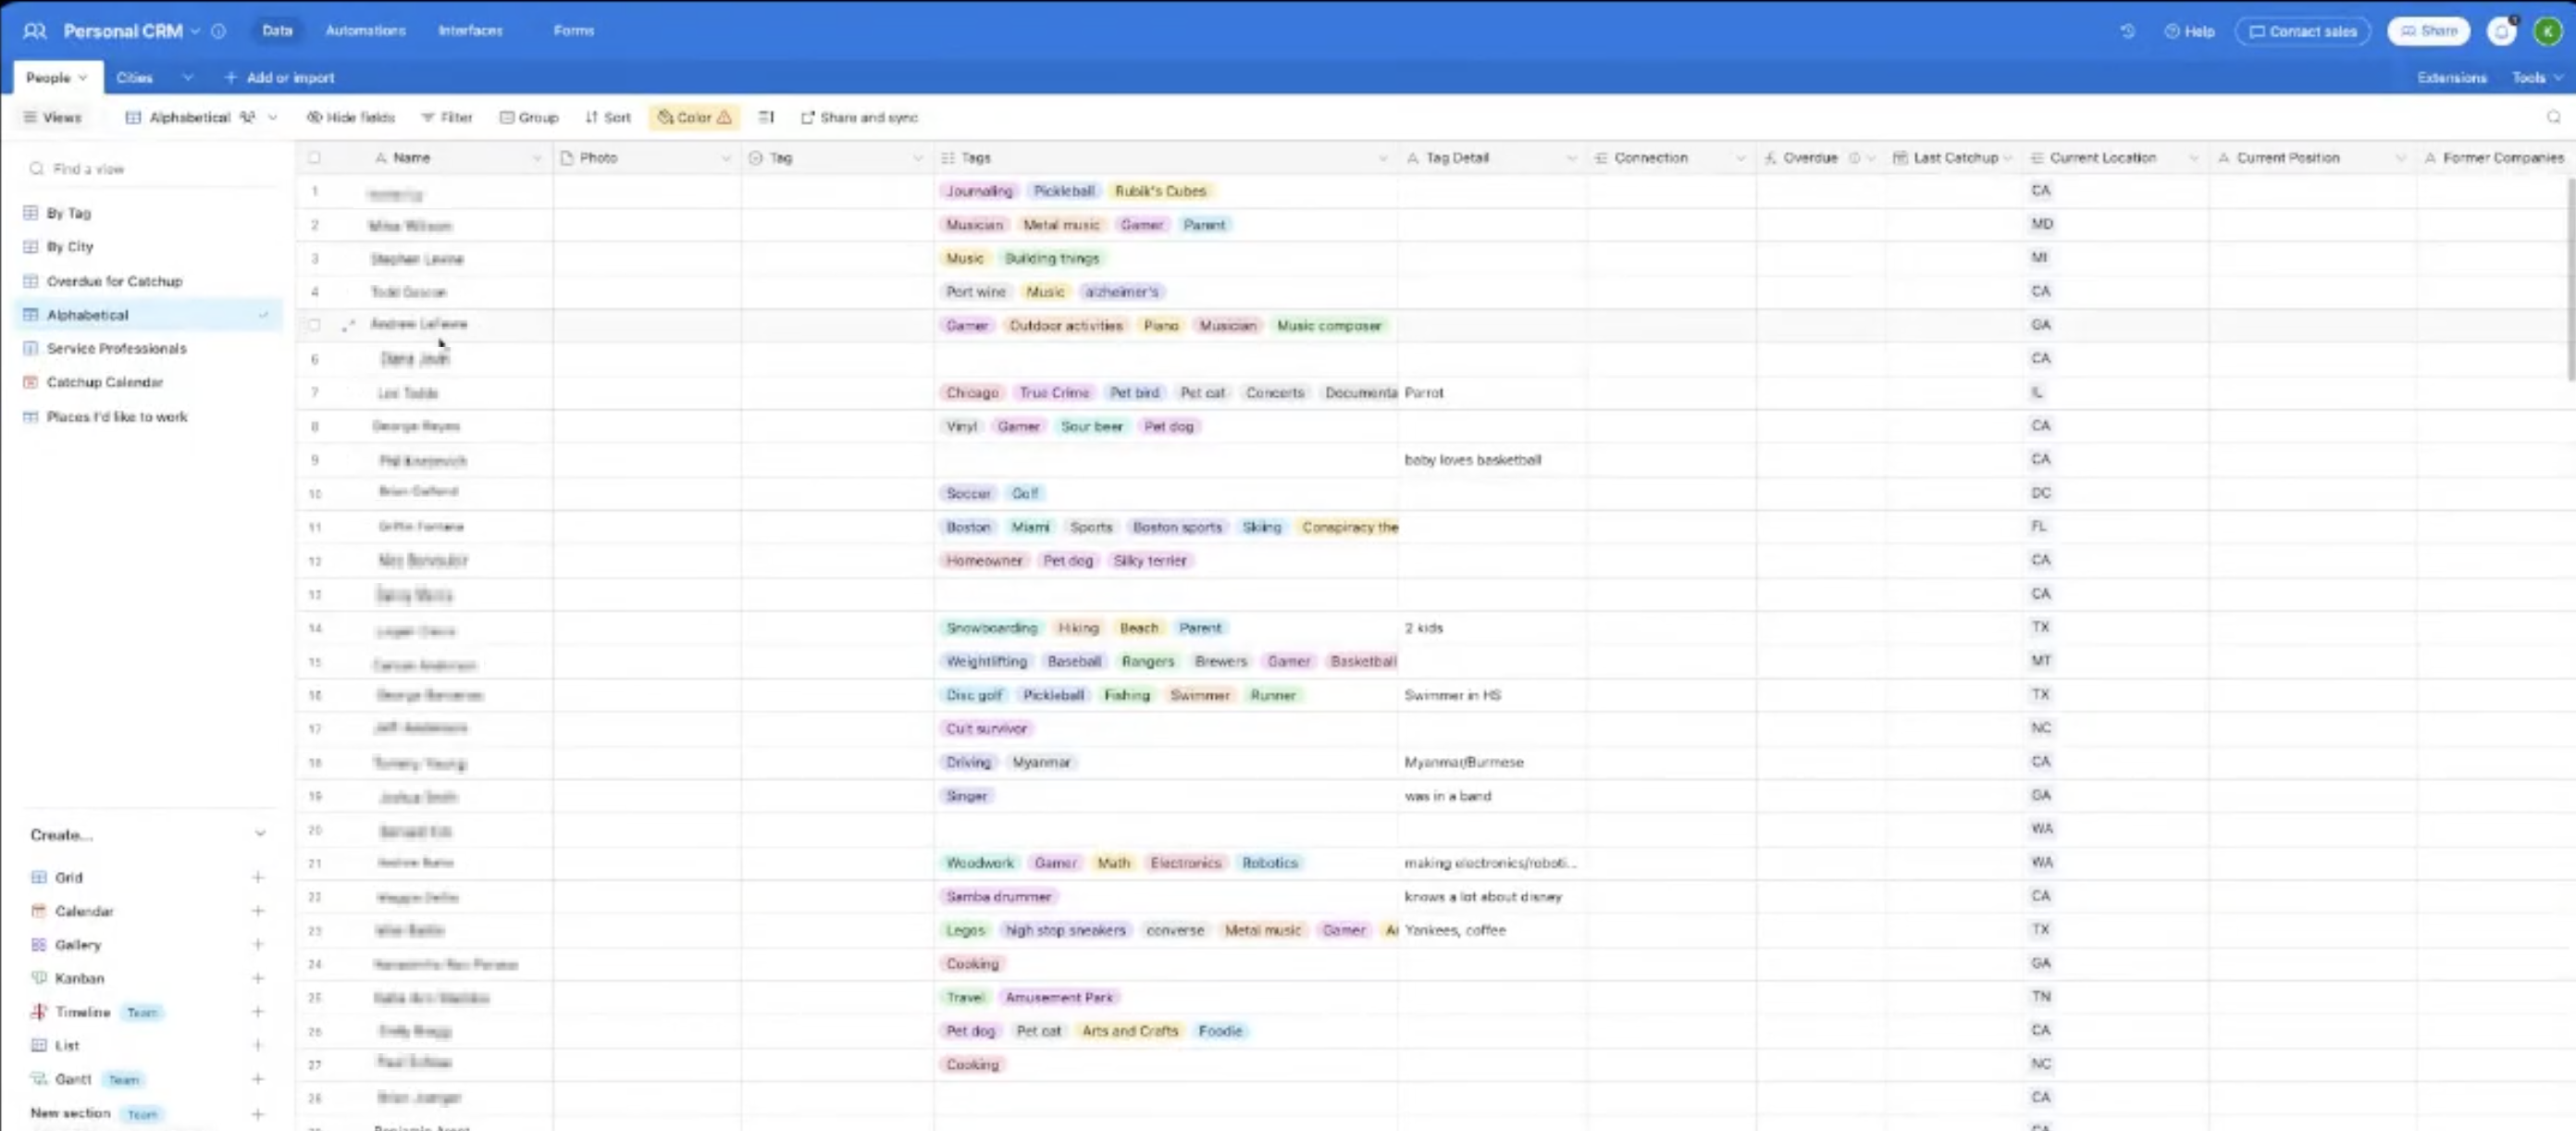Open the user avatar at top right
The image size is (2576, 1131).
pyautogui.click(x=2547, y=31)
